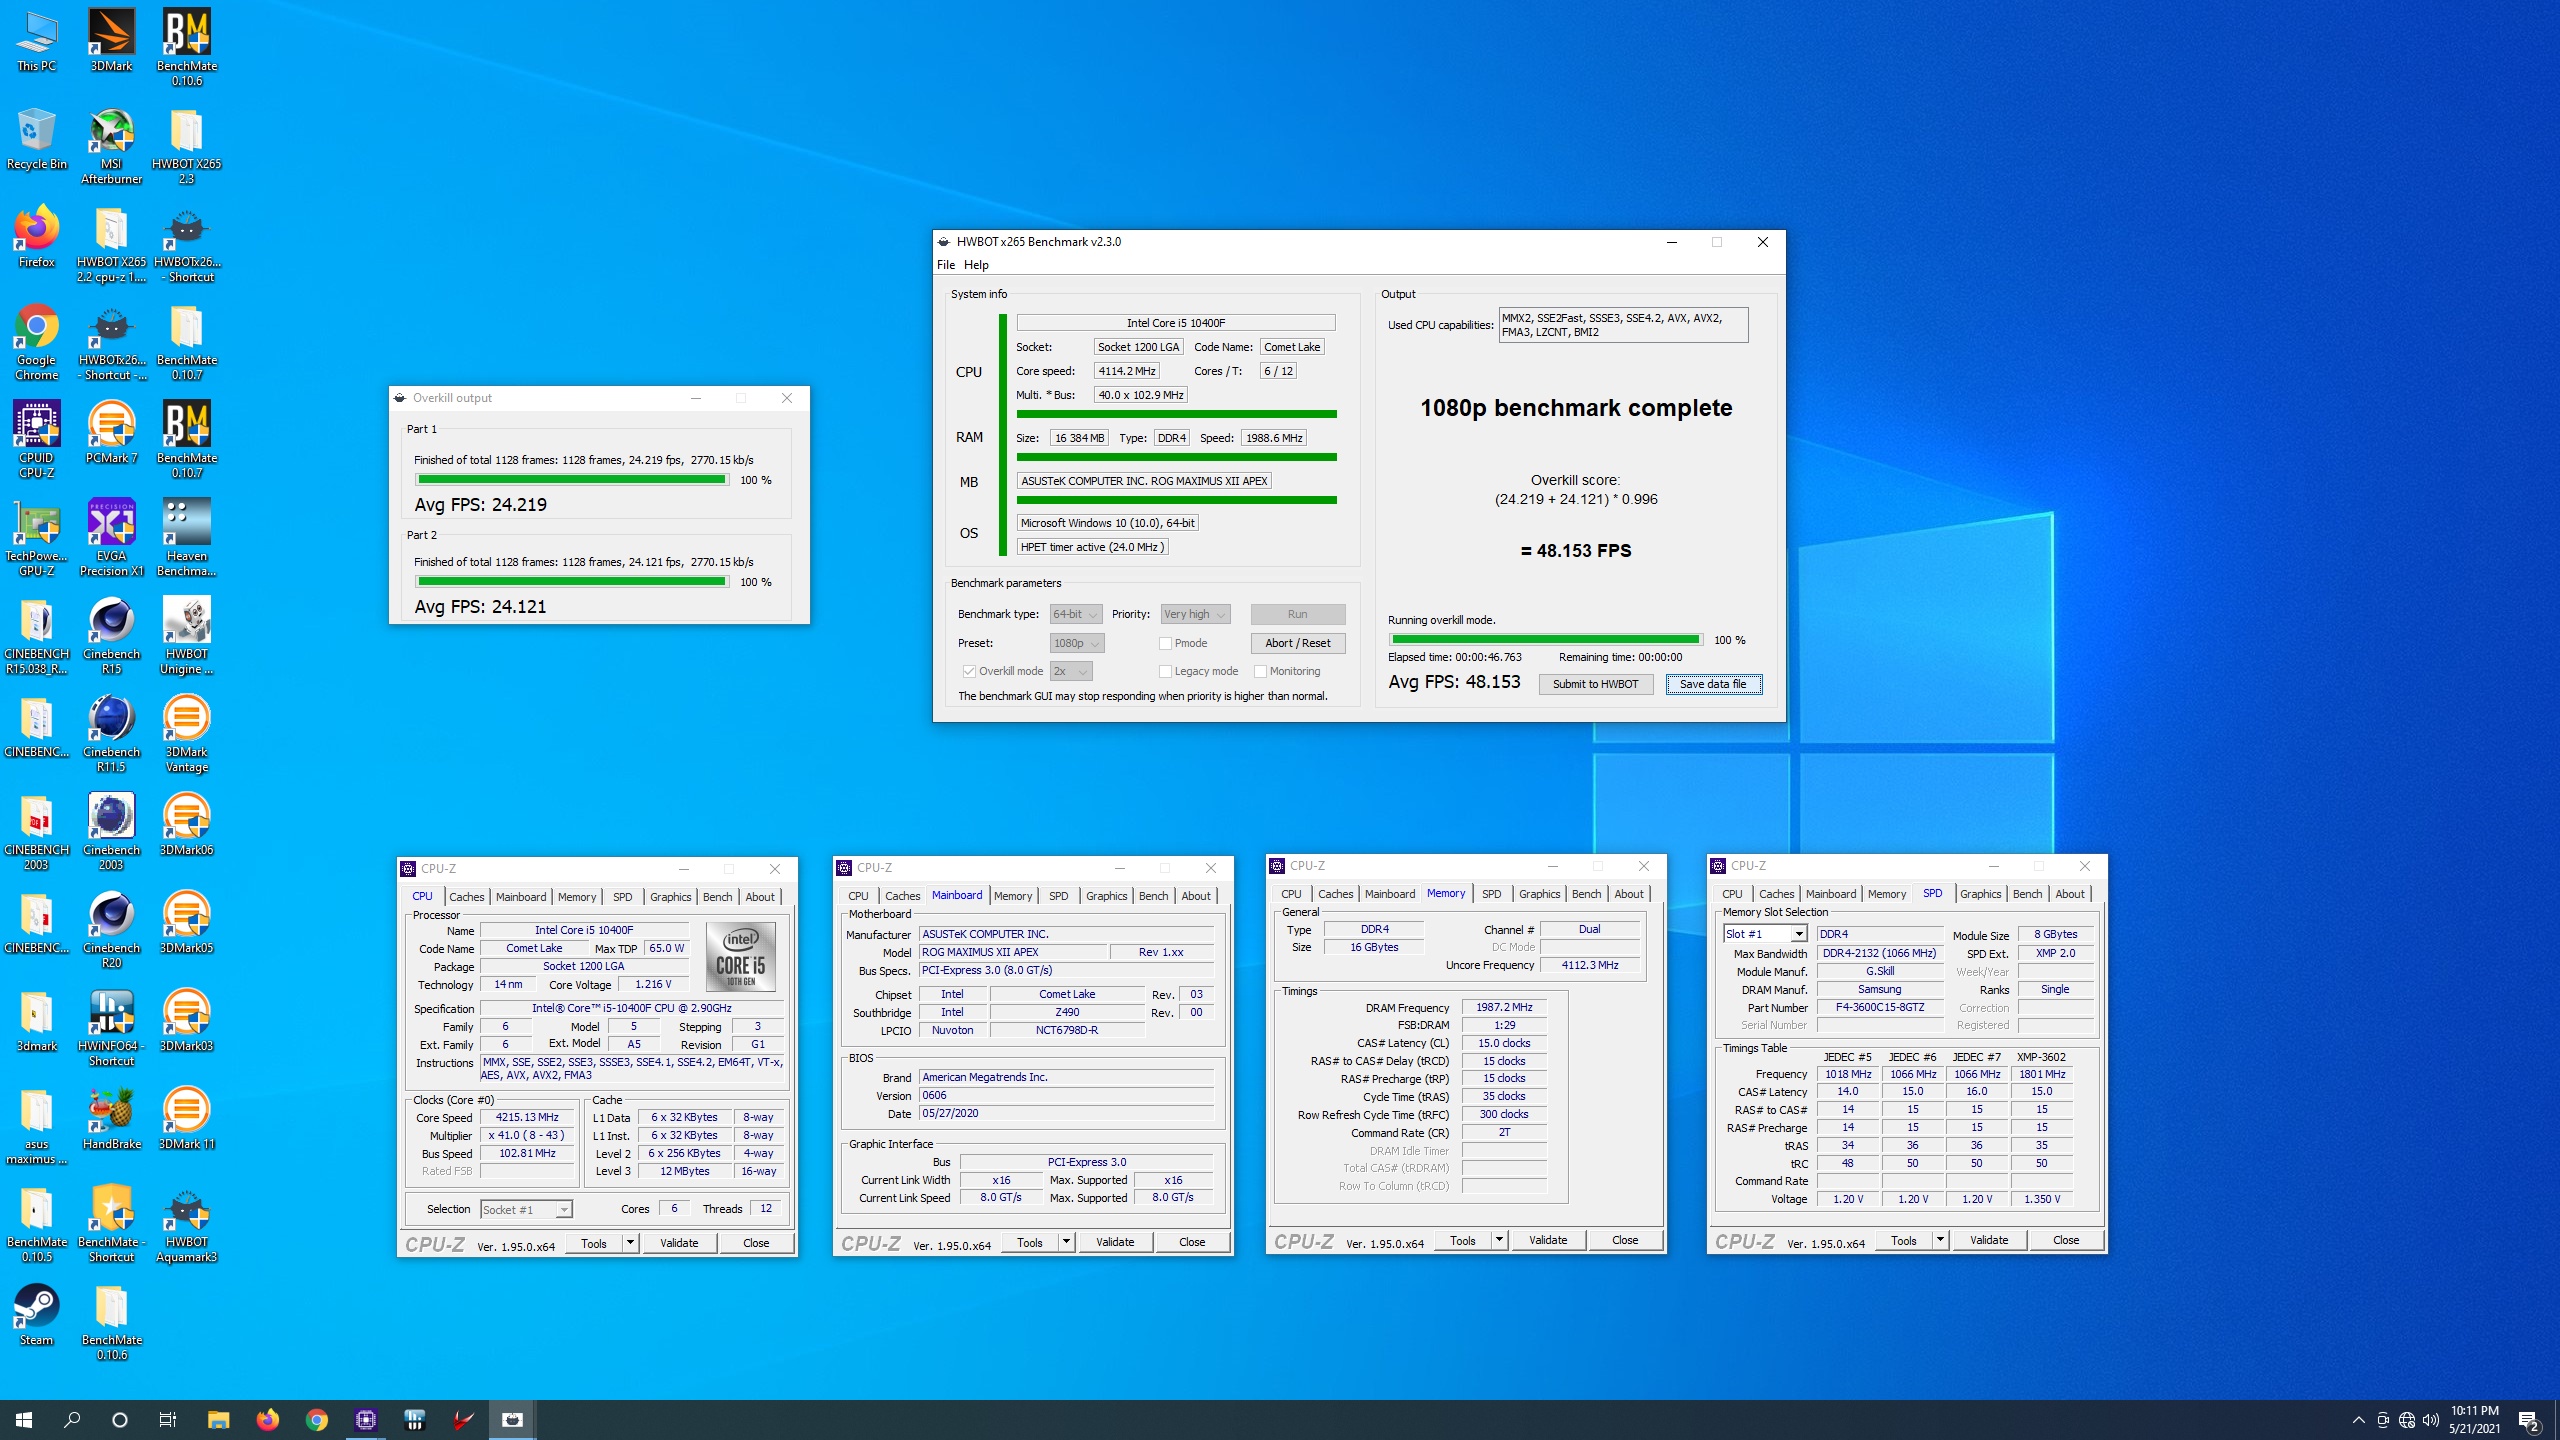Open the Help menu in HWBOT x265
Viewport: 2560px width, 1440px height.
point(976,265)
